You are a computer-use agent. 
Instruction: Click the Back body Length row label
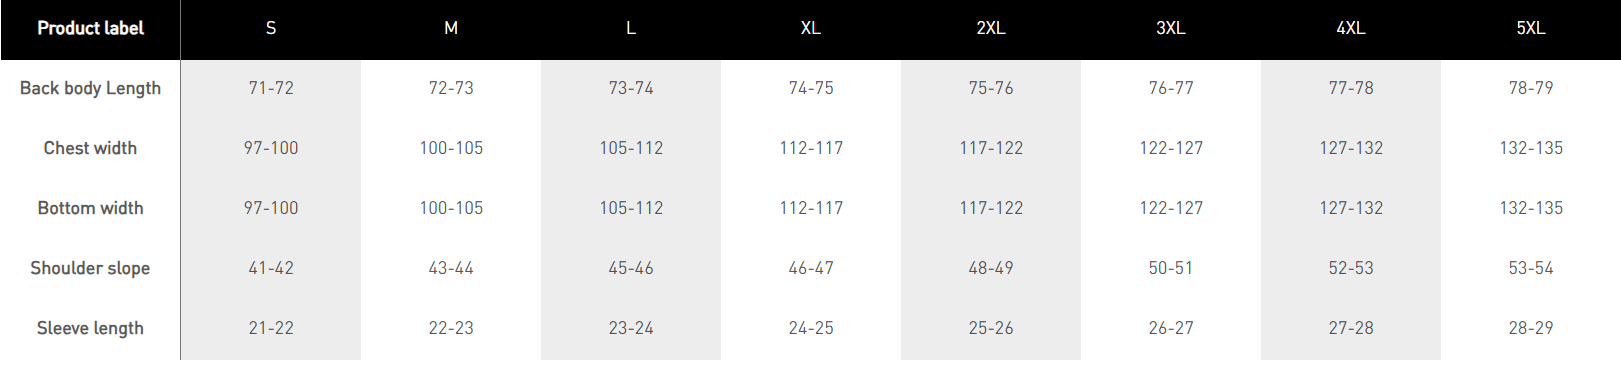[90, 88]
